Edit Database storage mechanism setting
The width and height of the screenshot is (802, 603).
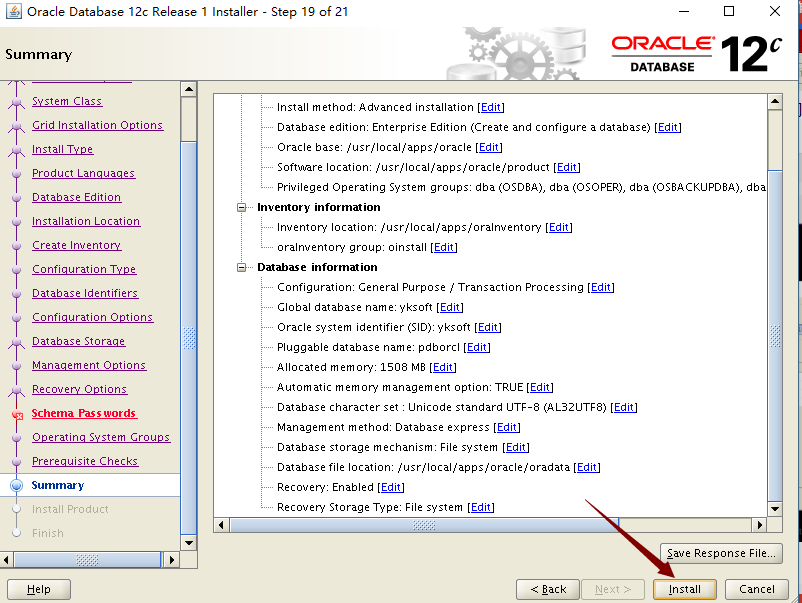pyautogui.click(x=516, y=448)
